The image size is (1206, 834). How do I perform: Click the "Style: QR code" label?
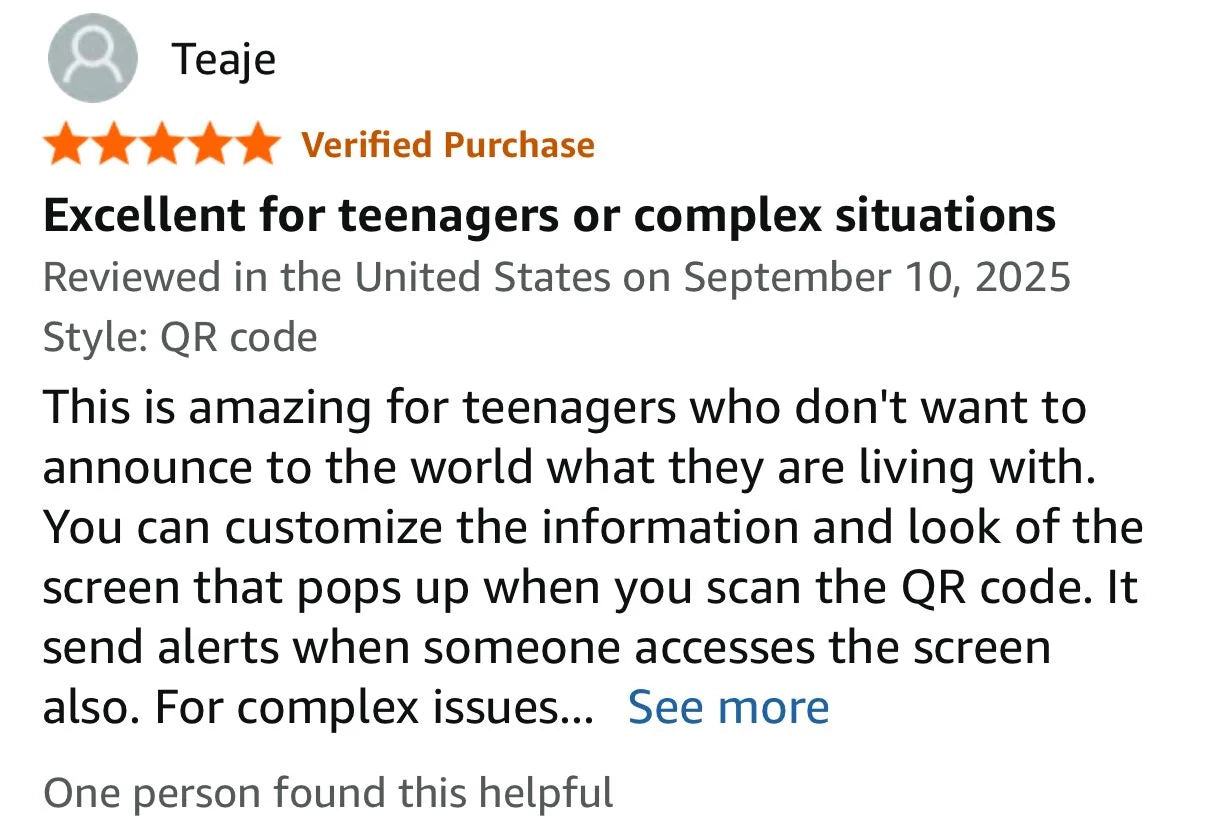pyautogui.click(x=180, y=337)
